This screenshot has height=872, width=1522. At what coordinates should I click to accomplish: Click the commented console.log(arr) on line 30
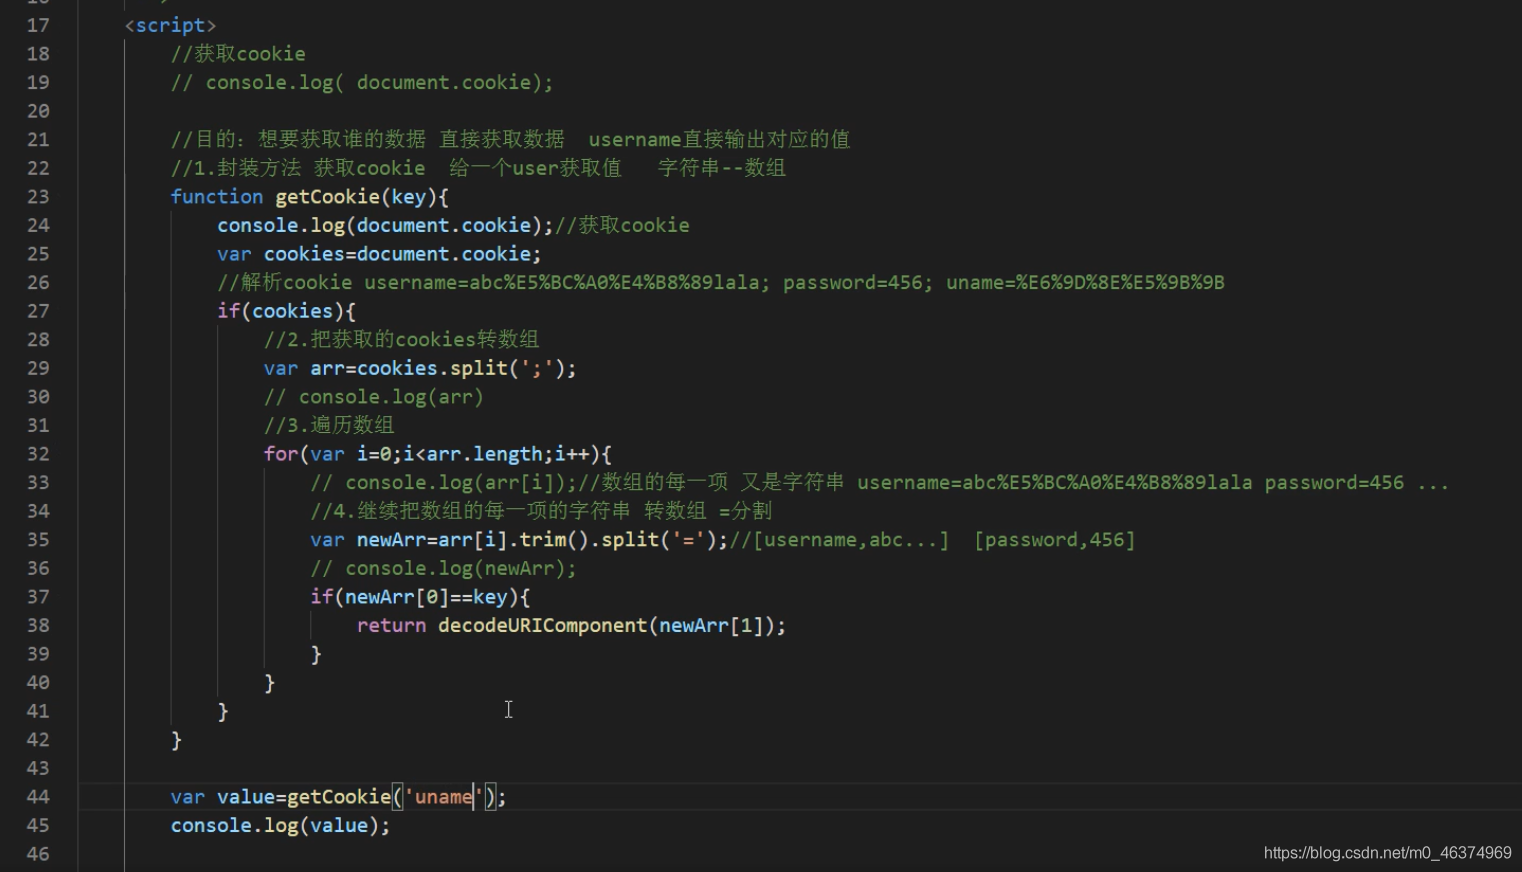tap(373, 397)
